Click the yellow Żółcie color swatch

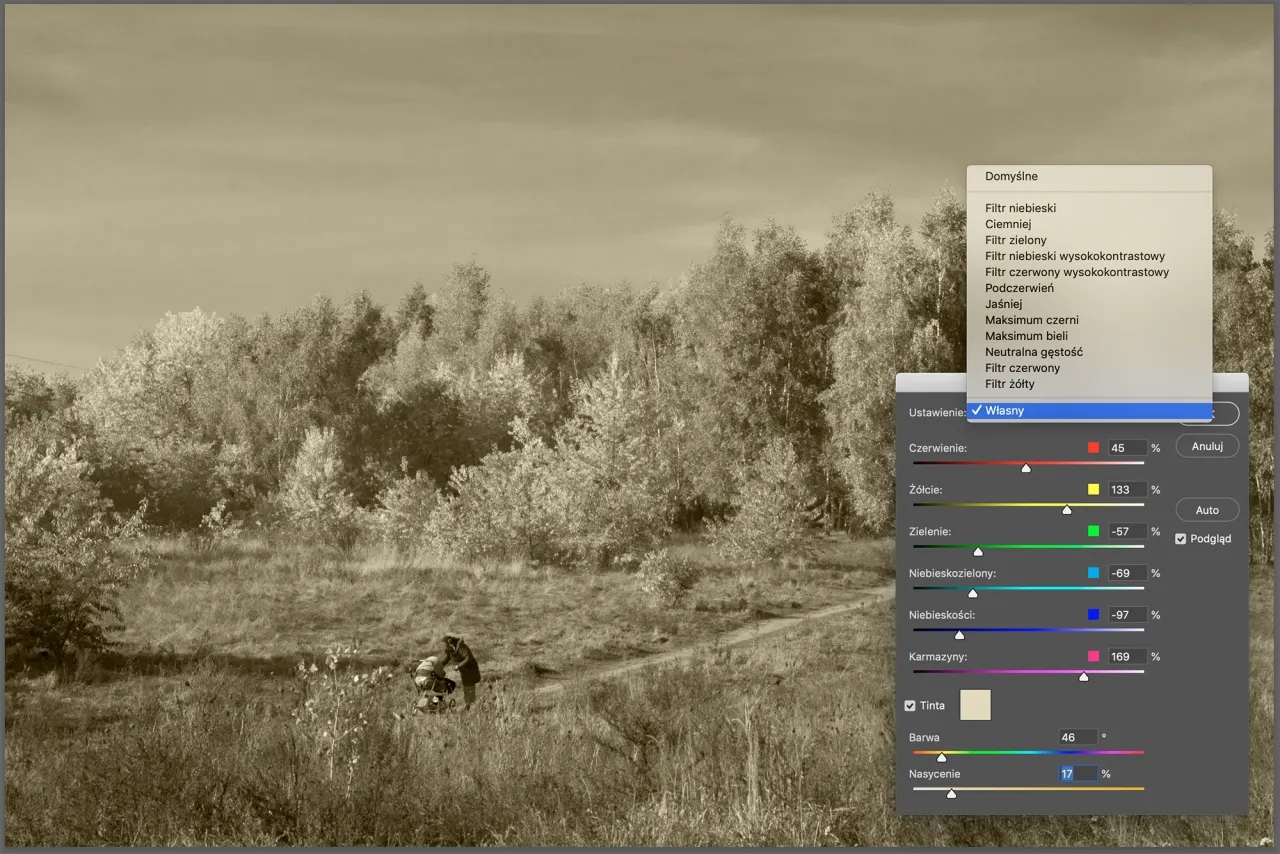1093,490
